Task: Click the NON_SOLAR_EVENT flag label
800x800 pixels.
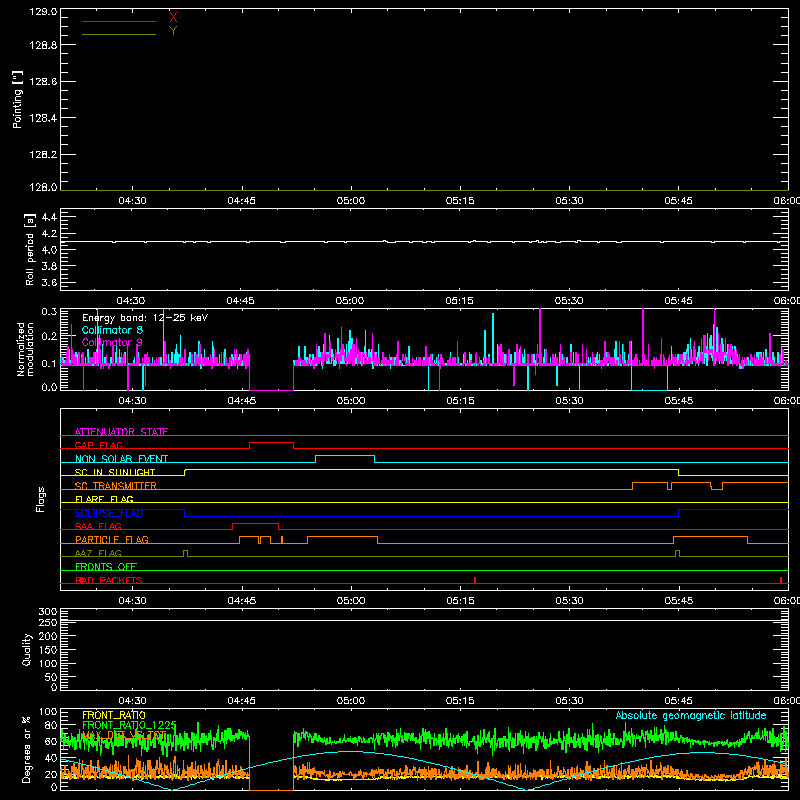Action: tap(121, 459)
